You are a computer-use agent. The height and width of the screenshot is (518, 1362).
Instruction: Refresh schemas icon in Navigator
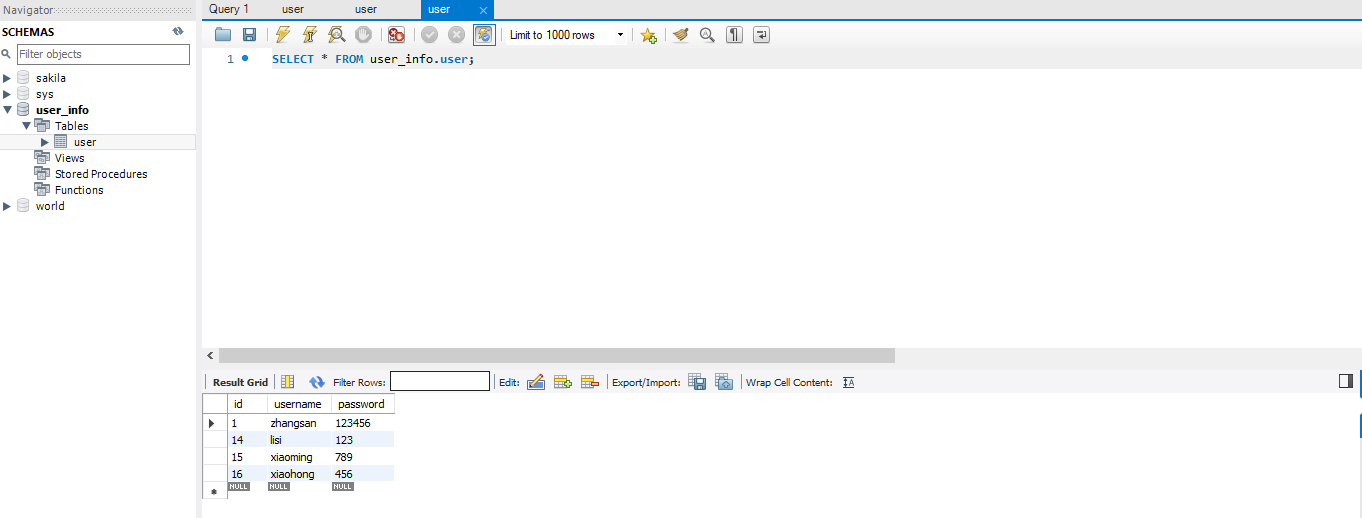[x=178, y=31]
